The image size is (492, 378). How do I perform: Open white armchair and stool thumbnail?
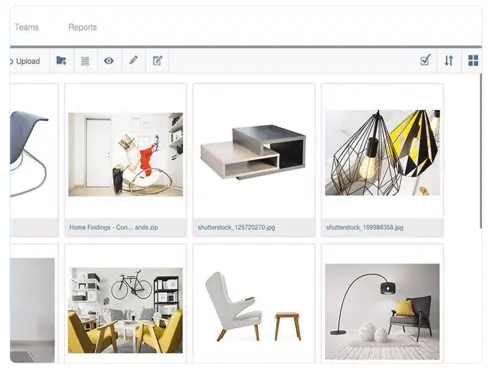point(253,307)
